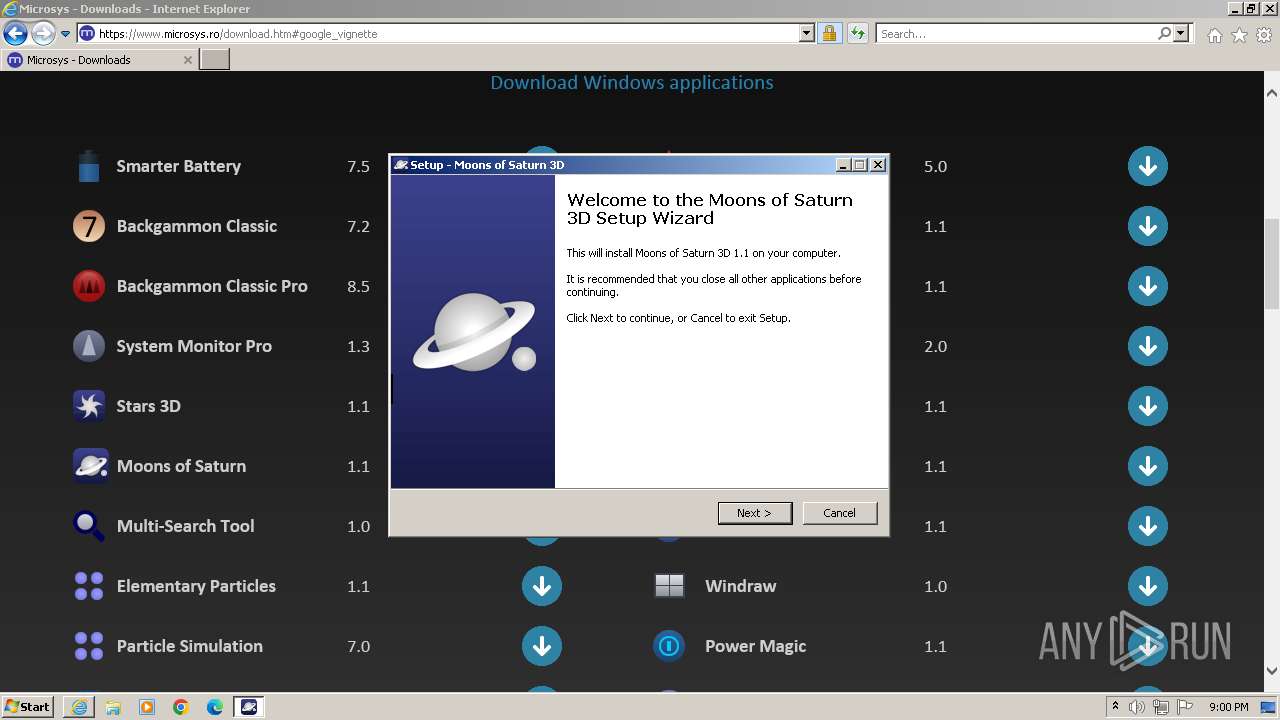Click the Setup wizard taskbar button

pos(249,707)
